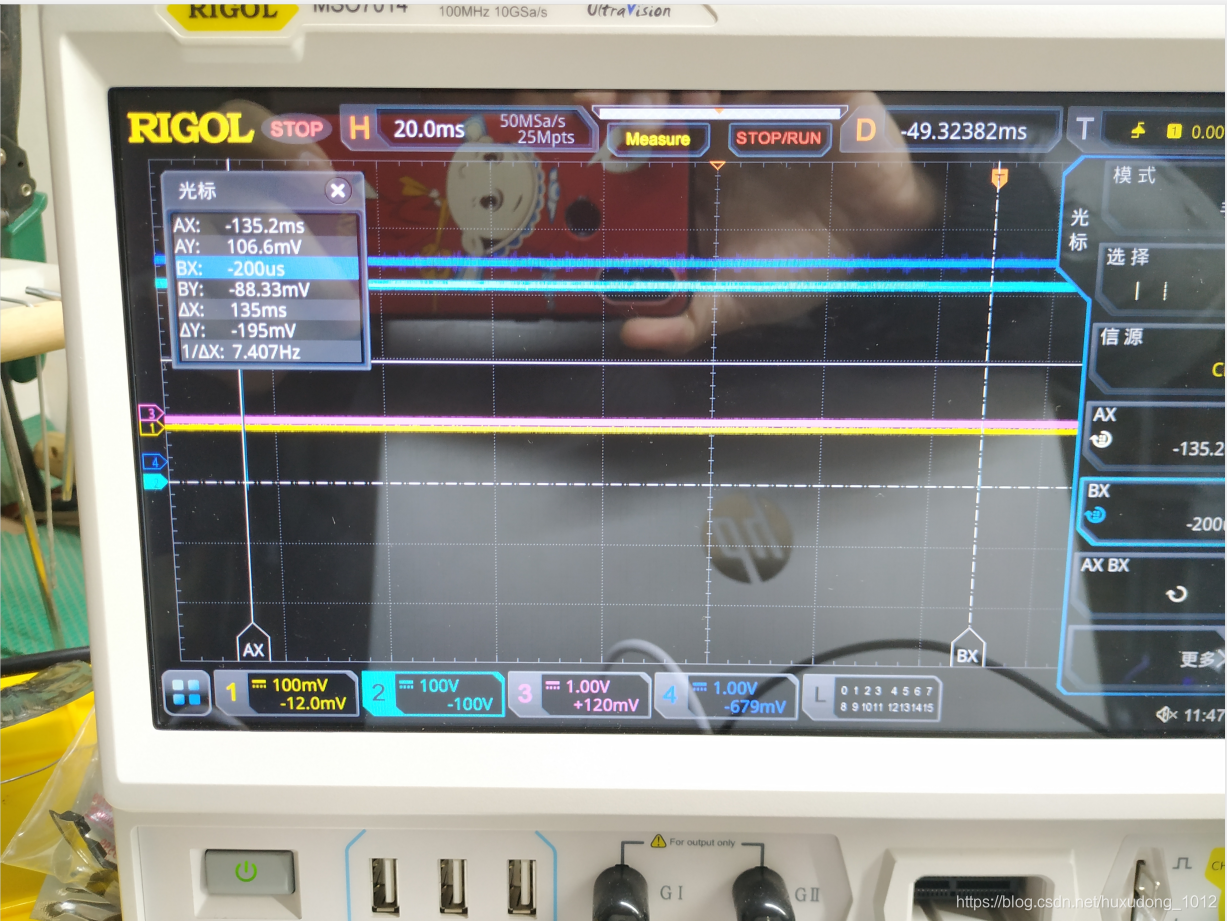Tap the 光标 panel title
The width and height of the screenshot is (1227, 921).
point(197,191)
